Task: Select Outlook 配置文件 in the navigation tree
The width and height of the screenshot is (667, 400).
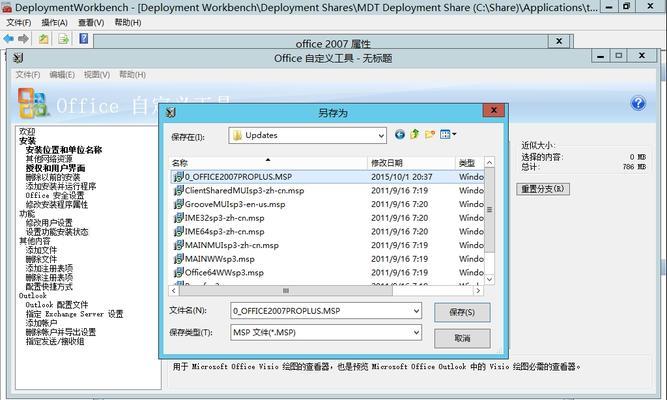Action: 57,305
